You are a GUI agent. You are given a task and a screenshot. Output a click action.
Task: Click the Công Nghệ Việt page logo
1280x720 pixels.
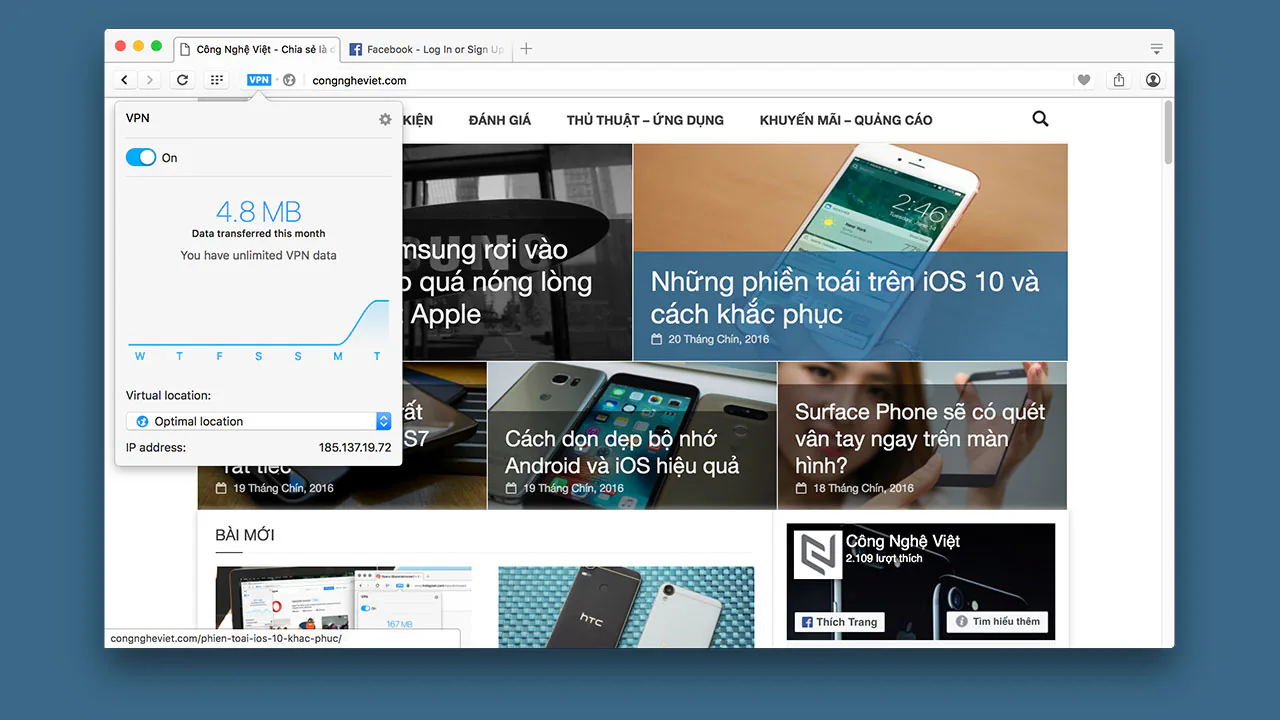pyautogui.click(x=817, y=555)
